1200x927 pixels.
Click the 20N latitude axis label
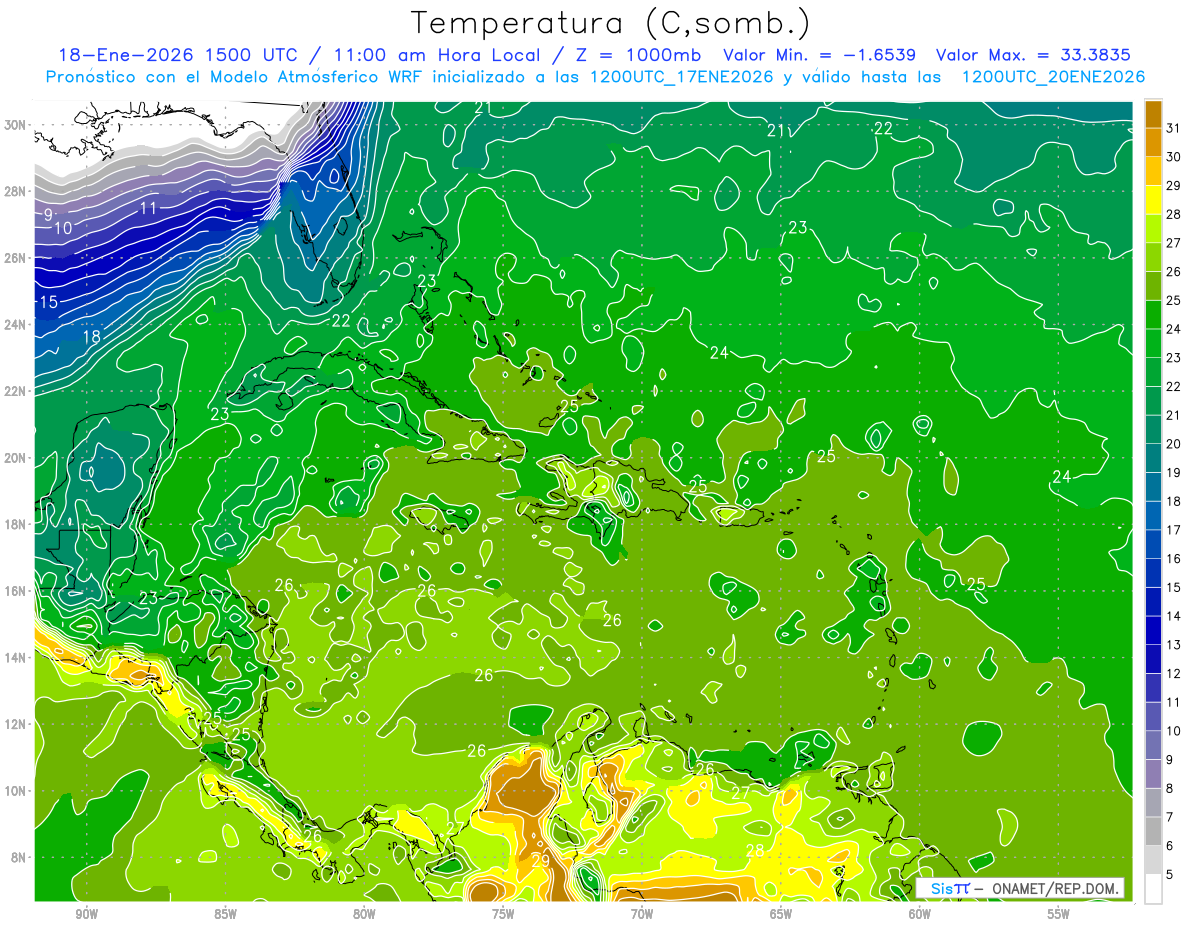tap(16, 458)
